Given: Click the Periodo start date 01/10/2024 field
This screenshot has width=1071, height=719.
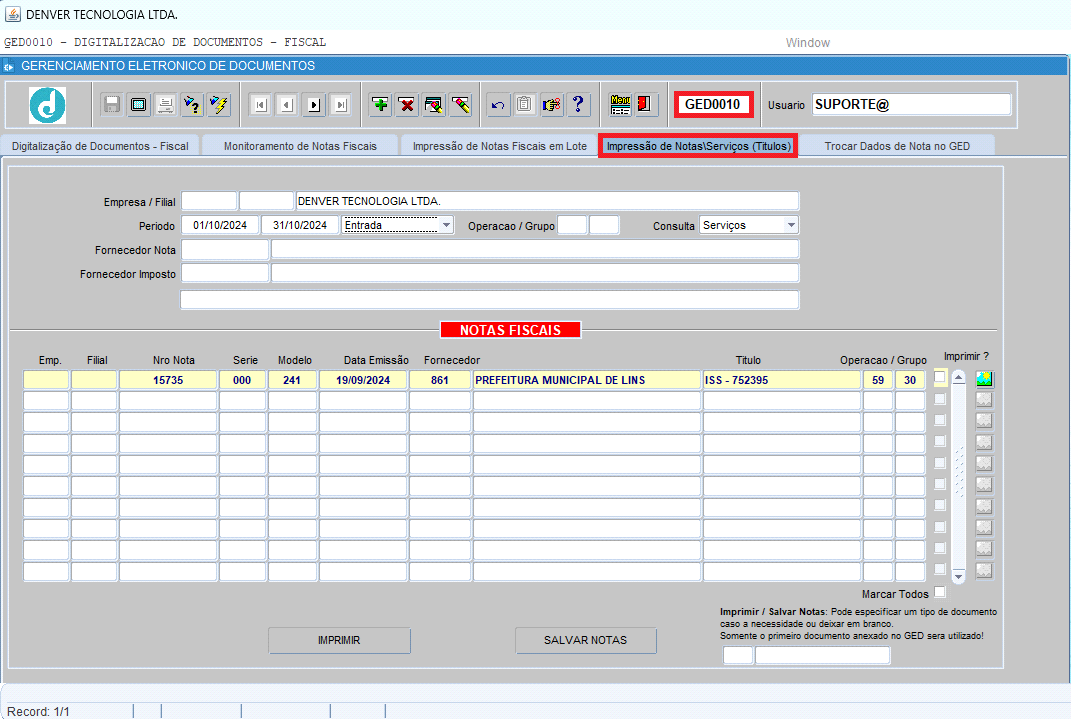Looking at the screenshot, I should coord(220,225).
